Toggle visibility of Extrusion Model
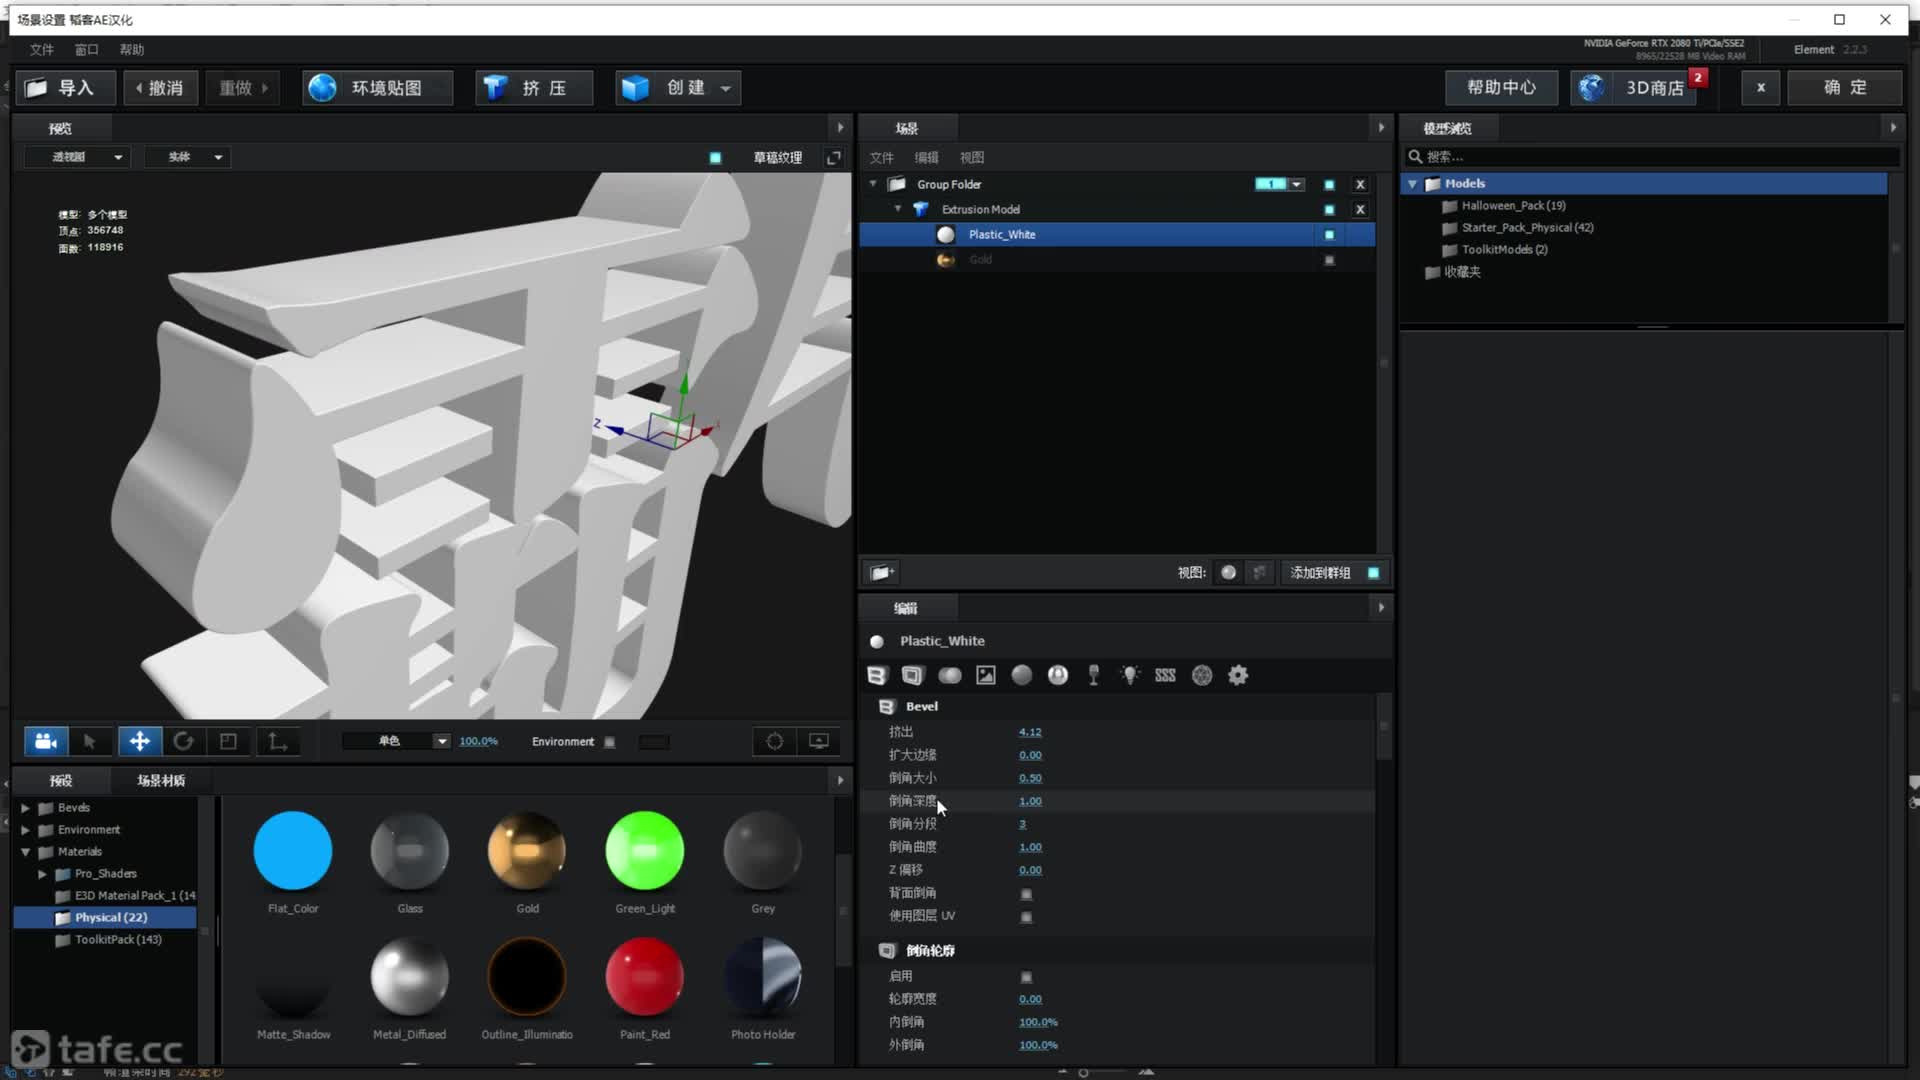Viewport: 1920px width, 1080px height. pyautogui.click(x=1329, y=210)
